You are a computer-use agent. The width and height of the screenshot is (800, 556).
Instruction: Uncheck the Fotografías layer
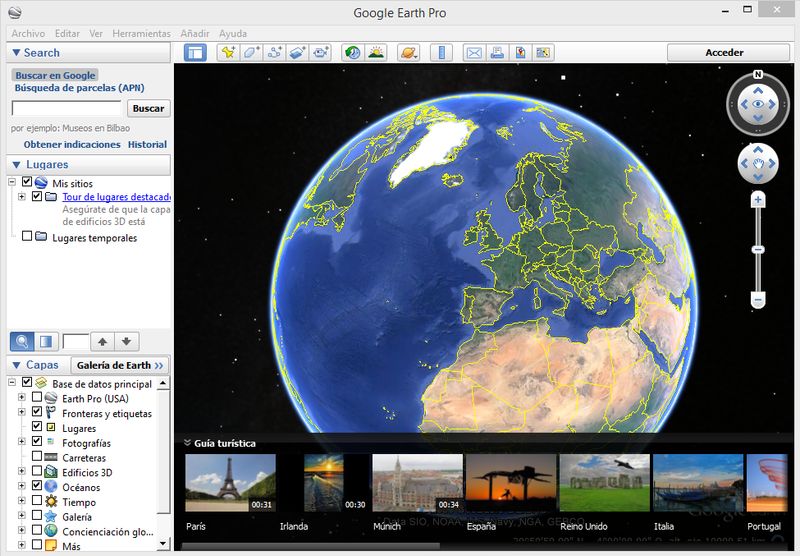coord(37,441)
